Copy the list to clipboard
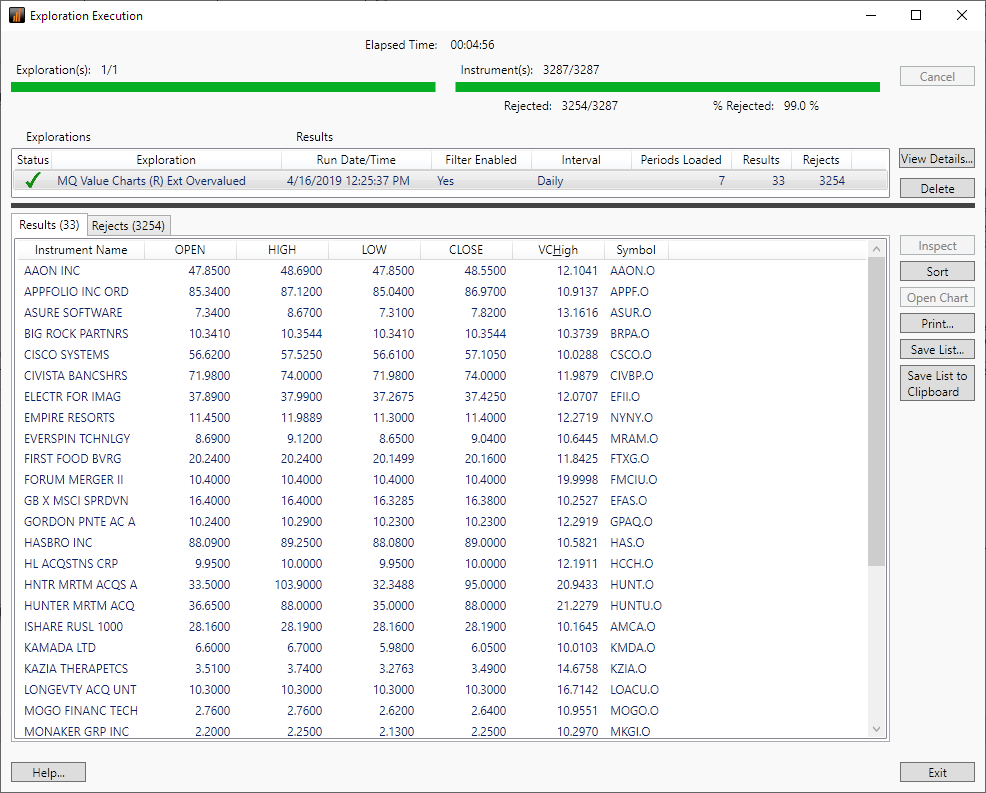The height and width of the screenshot is (793, 986). [936, 382]
